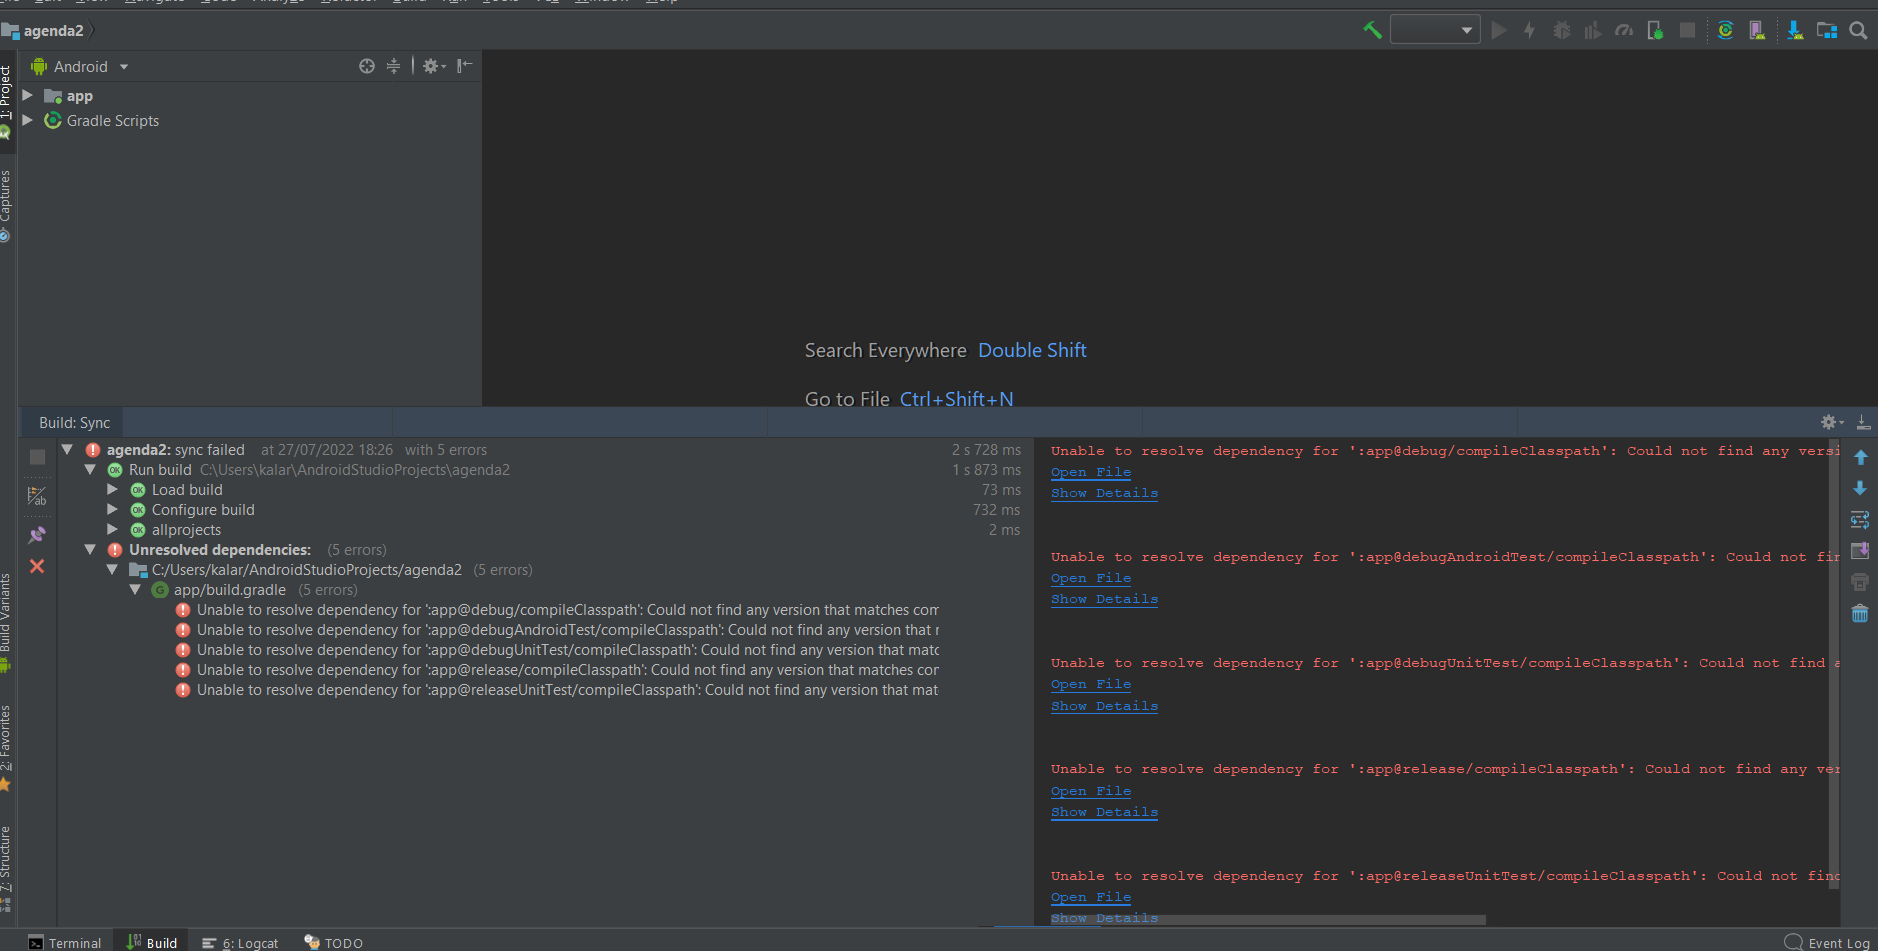Click Attach debugger to Android process icon

(1655, 30)
